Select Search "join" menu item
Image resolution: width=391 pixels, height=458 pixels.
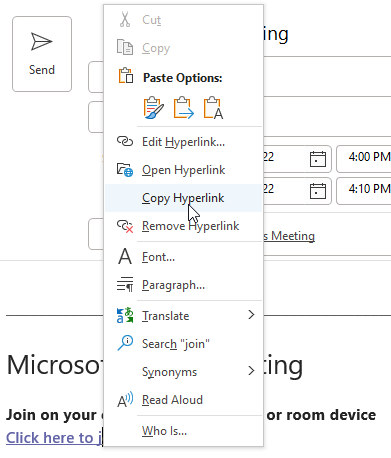pos(184,344)
